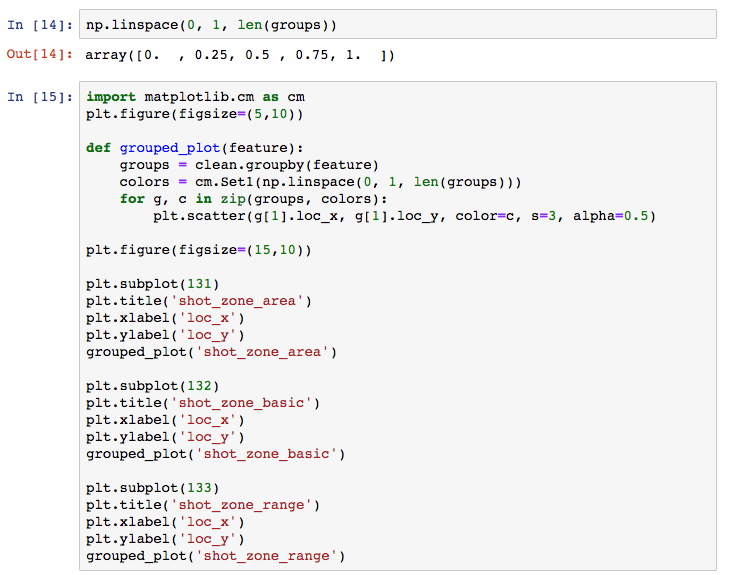Place cursor on plt.subplot(132) line
This screenshot has height=575, width=730.
[152, 386]
